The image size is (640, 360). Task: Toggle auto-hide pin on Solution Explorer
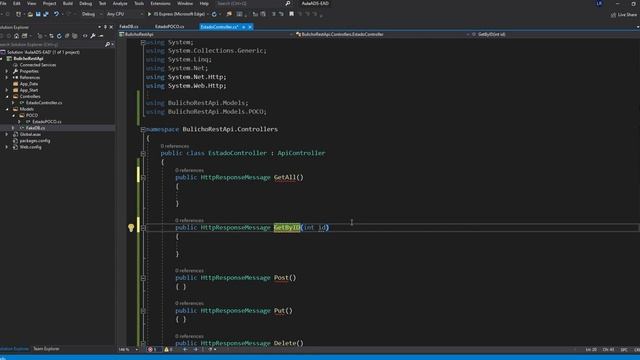coord(105,27)
